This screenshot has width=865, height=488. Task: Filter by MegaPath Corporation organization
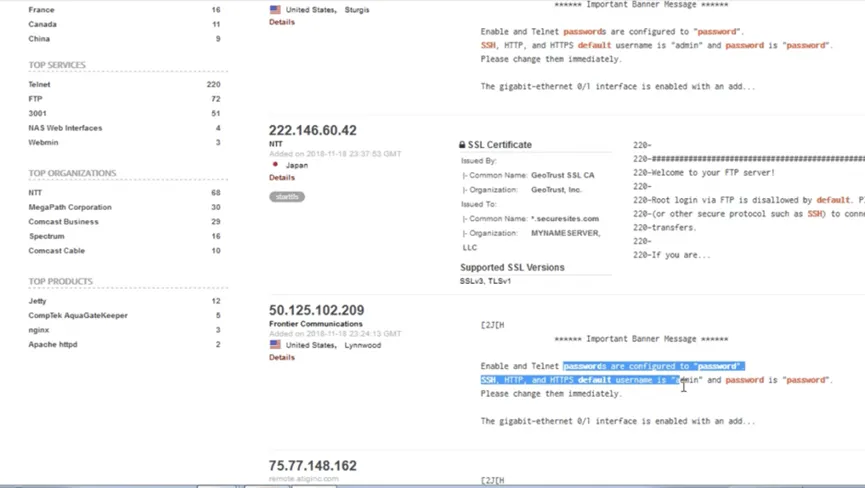[70, 207]
